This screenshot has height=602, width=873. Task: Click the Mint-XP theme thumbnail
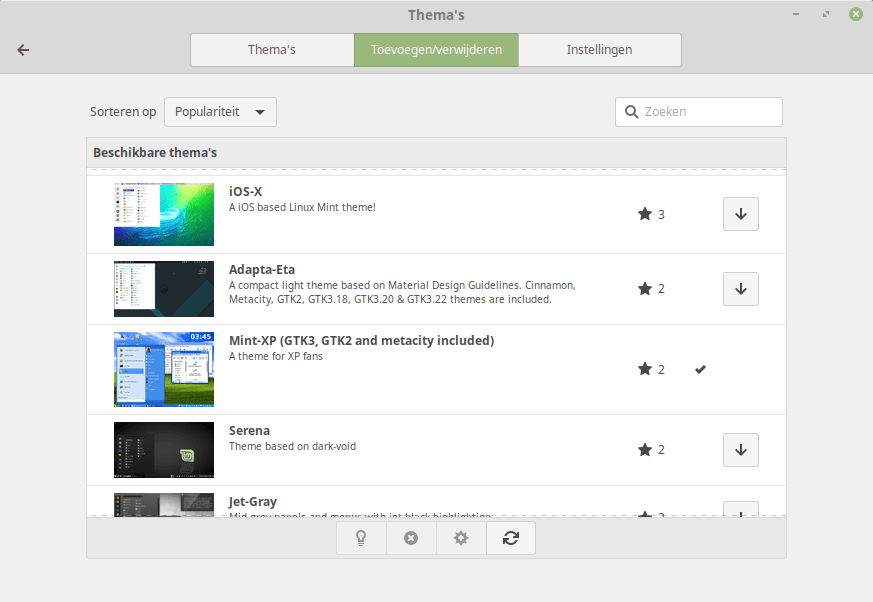click(164, 369)
